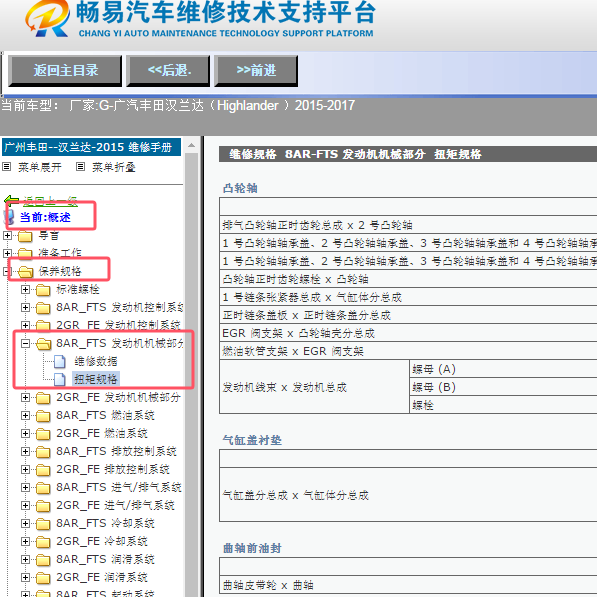This screenshot has height=597, width=597.
Task: Expand 8AR_FTS 排放控制系统 node
Action: point(25,452)
